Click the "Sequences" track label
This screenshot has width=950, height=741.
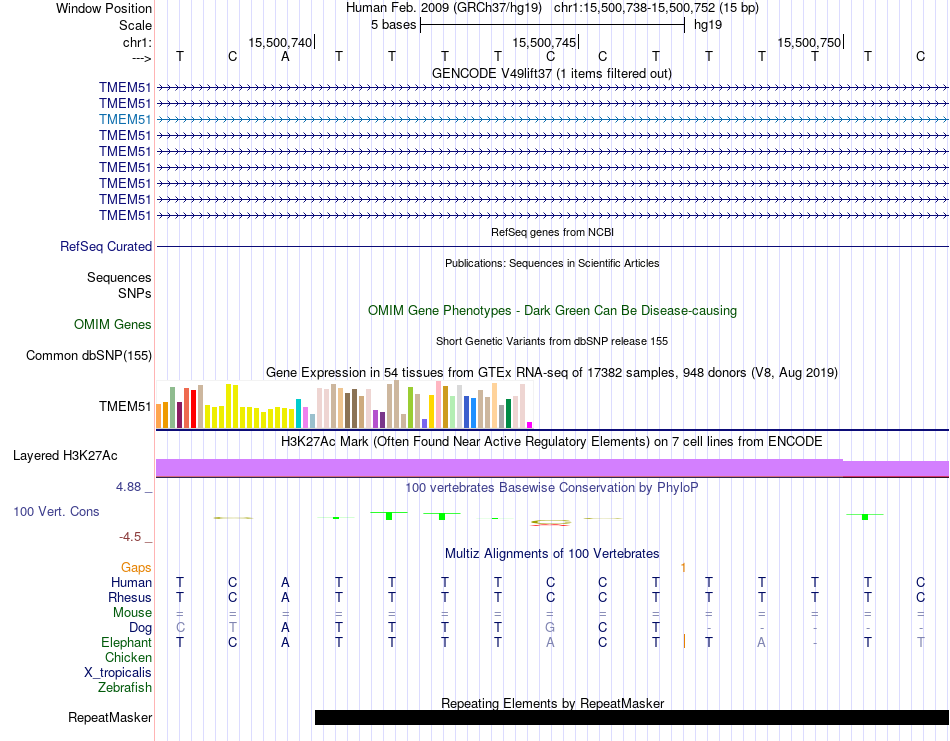[x=119, y=277]
